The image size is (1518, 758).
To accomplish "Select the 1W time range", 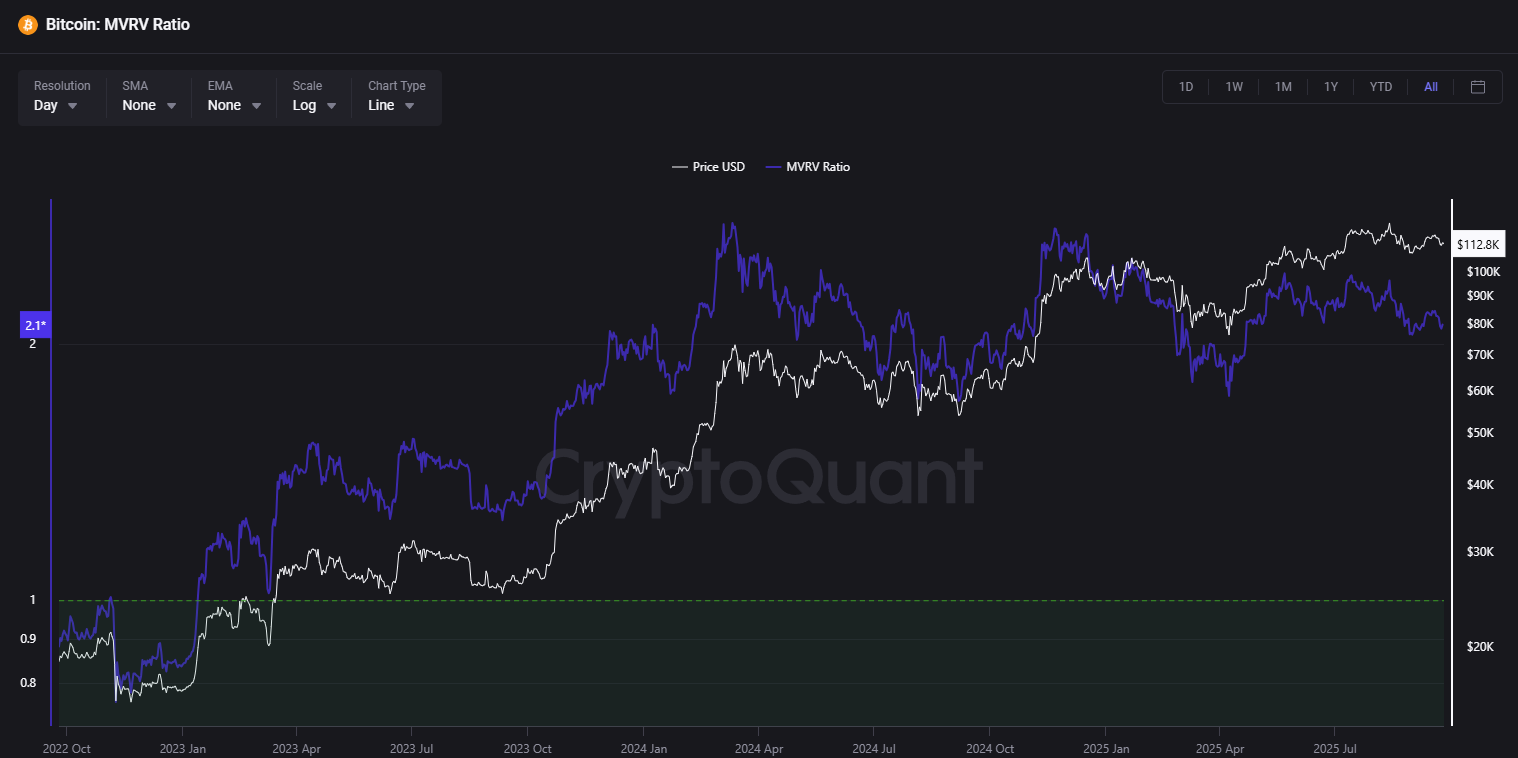I will pyautogui.click(x=1234, y=87).
